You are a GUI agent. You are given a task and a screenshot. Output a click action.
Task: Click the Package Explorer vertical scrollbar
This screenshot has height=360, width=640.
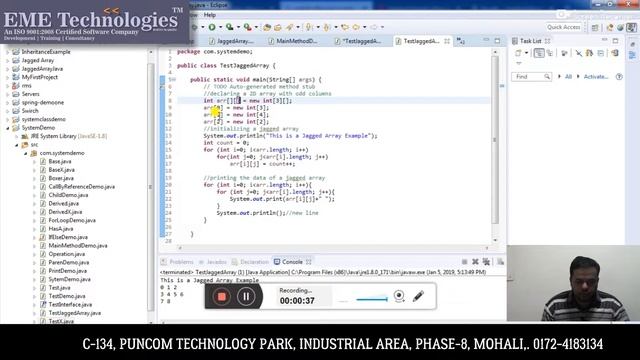coord(150,187)
